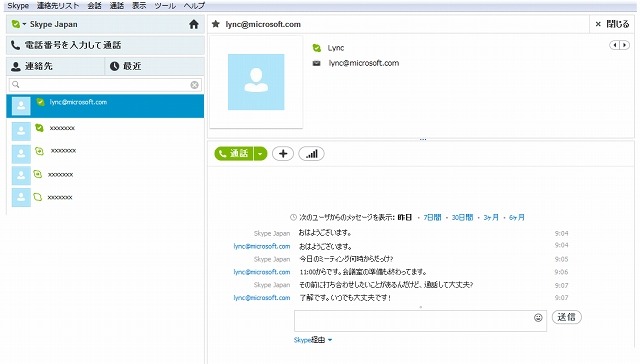This screenshot has height=364, width=640.
Task: Open the ヘルプ menu
Action: coord(194,6)
